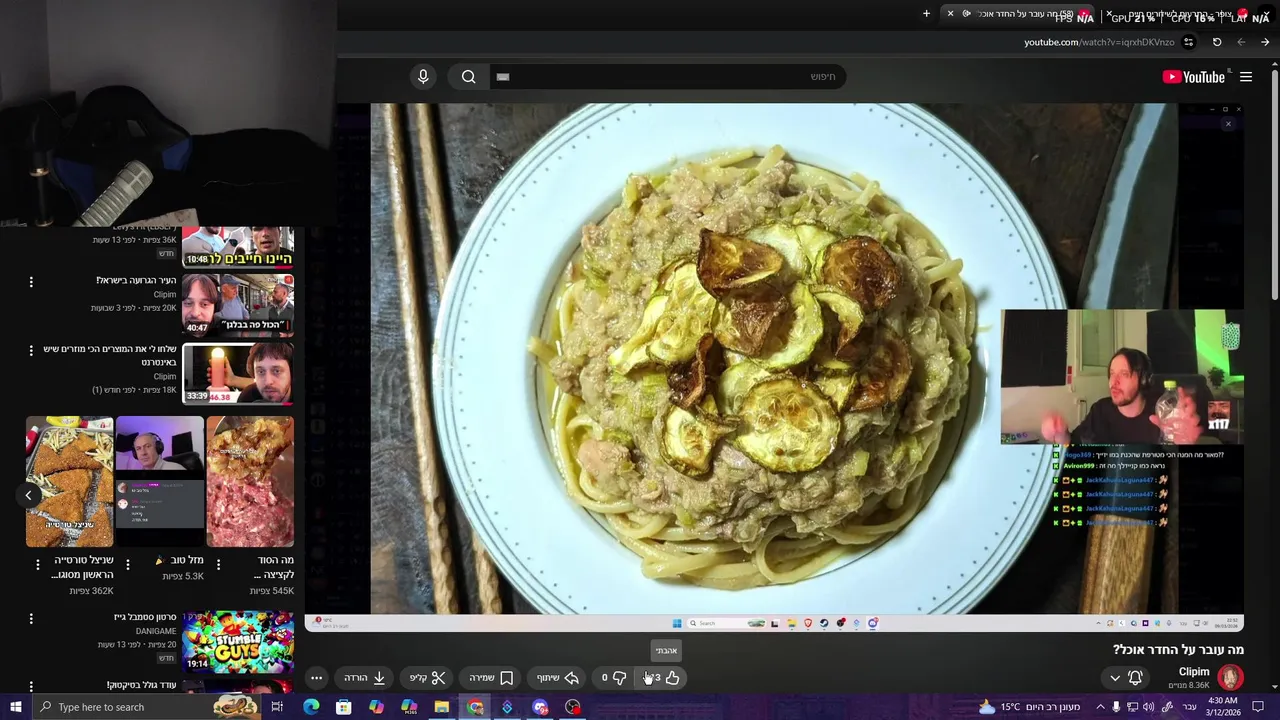Image resolution: width=1280 pixels, height=720 pixels.
Task: Open notification center on taskbar
Action: coord(1259,707)
